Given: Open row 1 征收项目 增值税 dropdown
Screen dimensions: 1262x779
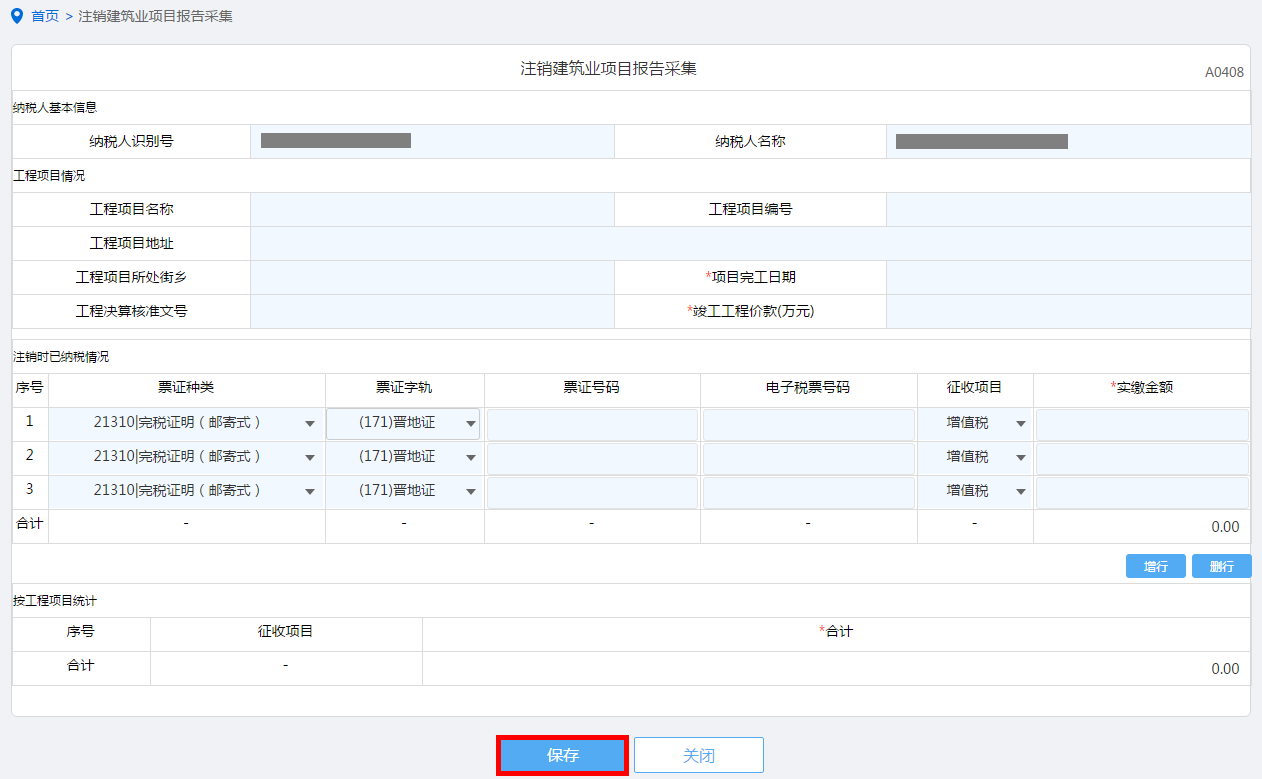Looking at the screenshot, I should click(x=975, y=424).
